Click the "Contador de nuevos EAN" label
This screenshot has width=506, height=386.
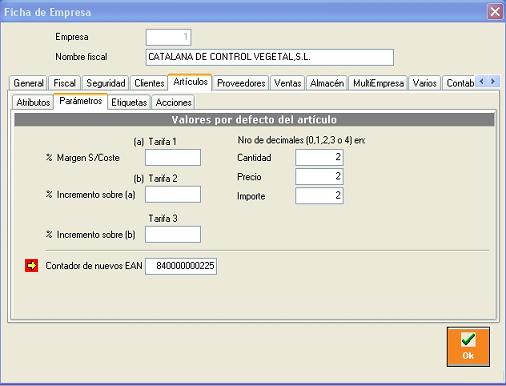(x=94, y=266)
